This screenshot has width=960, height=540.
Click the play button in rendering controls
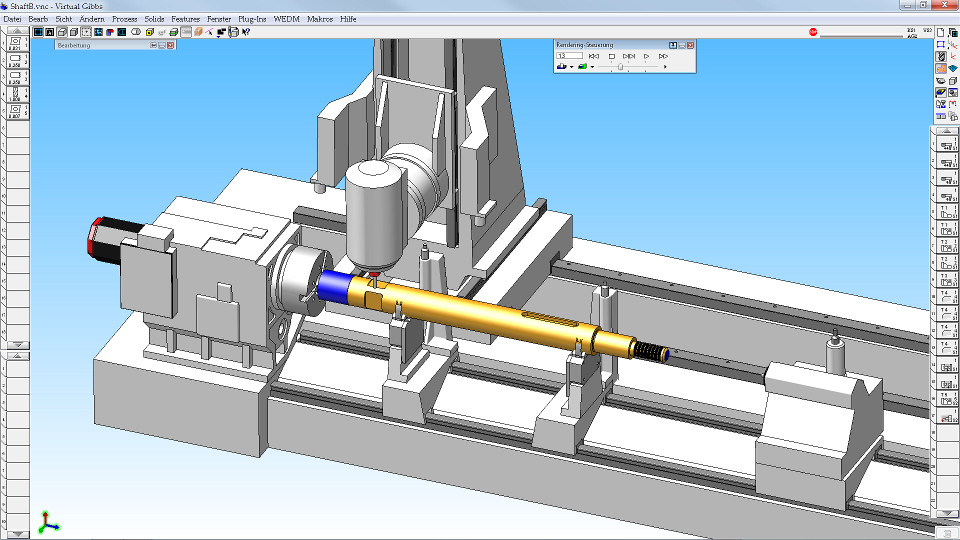646,56
